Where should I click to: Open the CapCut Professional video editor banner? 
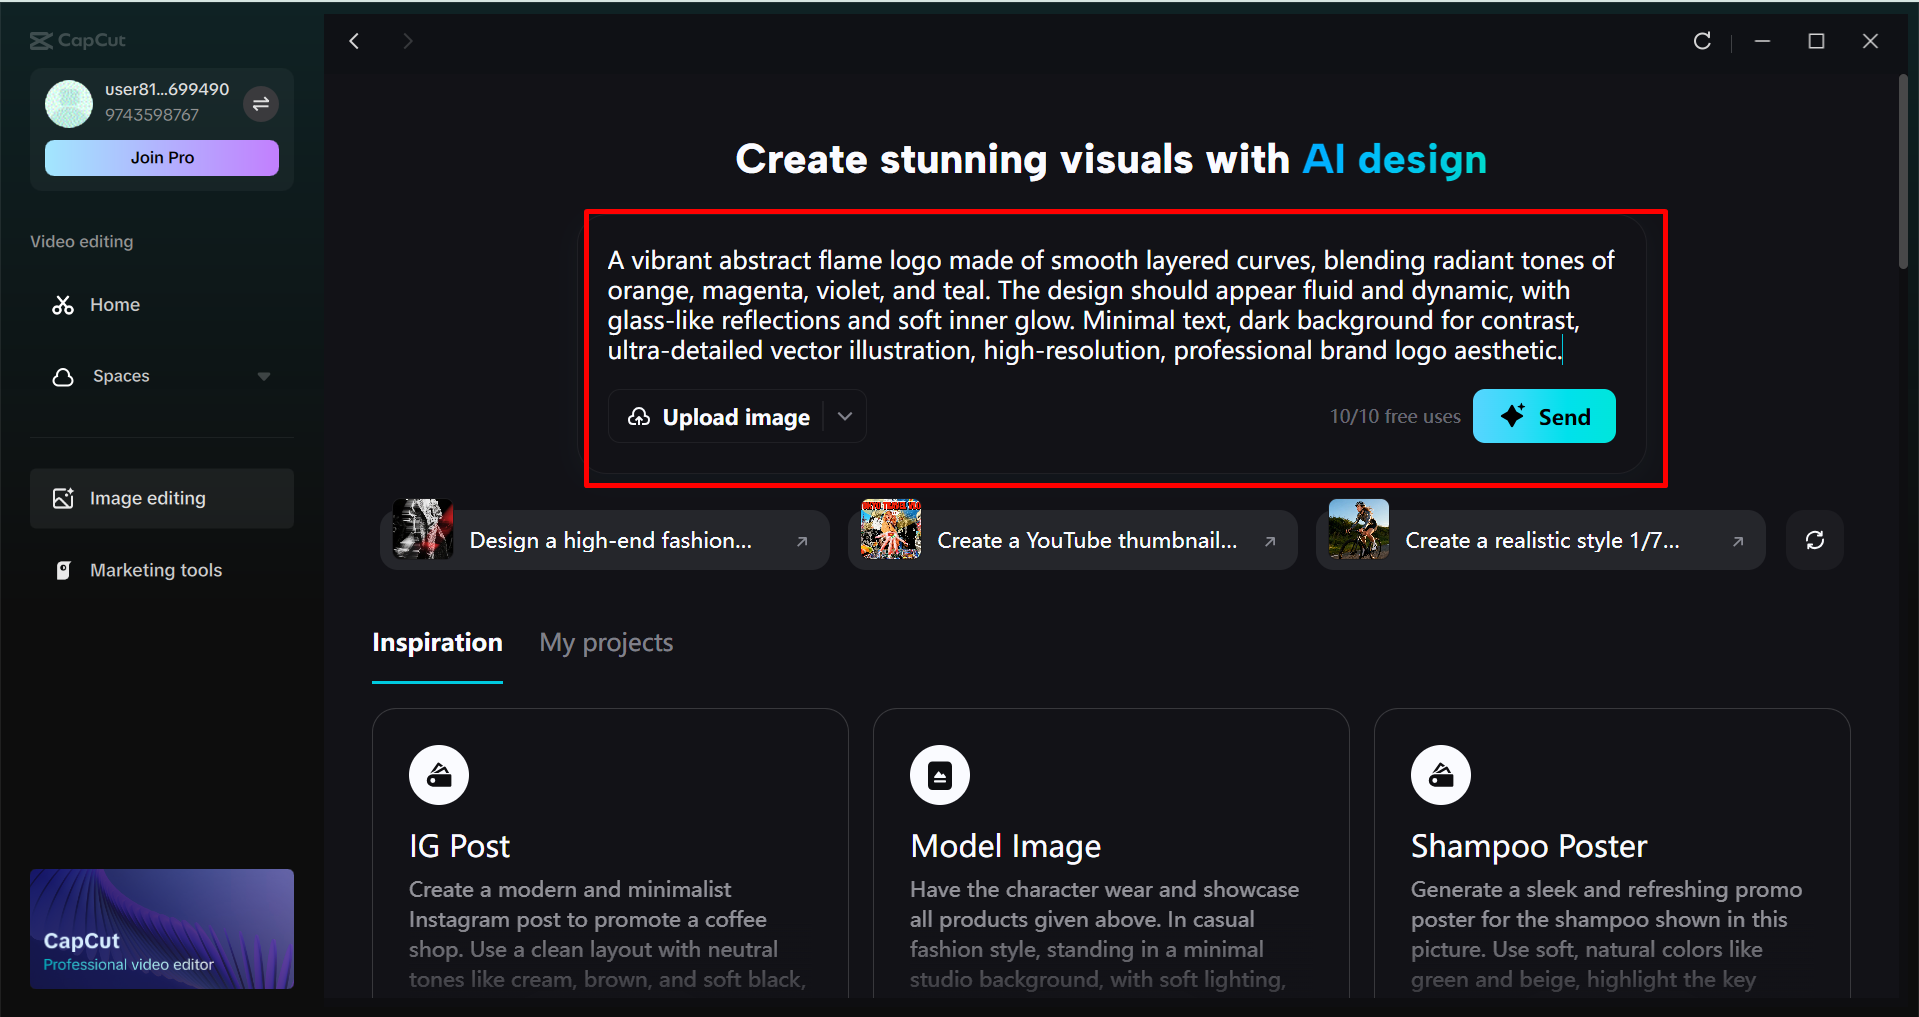162,929
